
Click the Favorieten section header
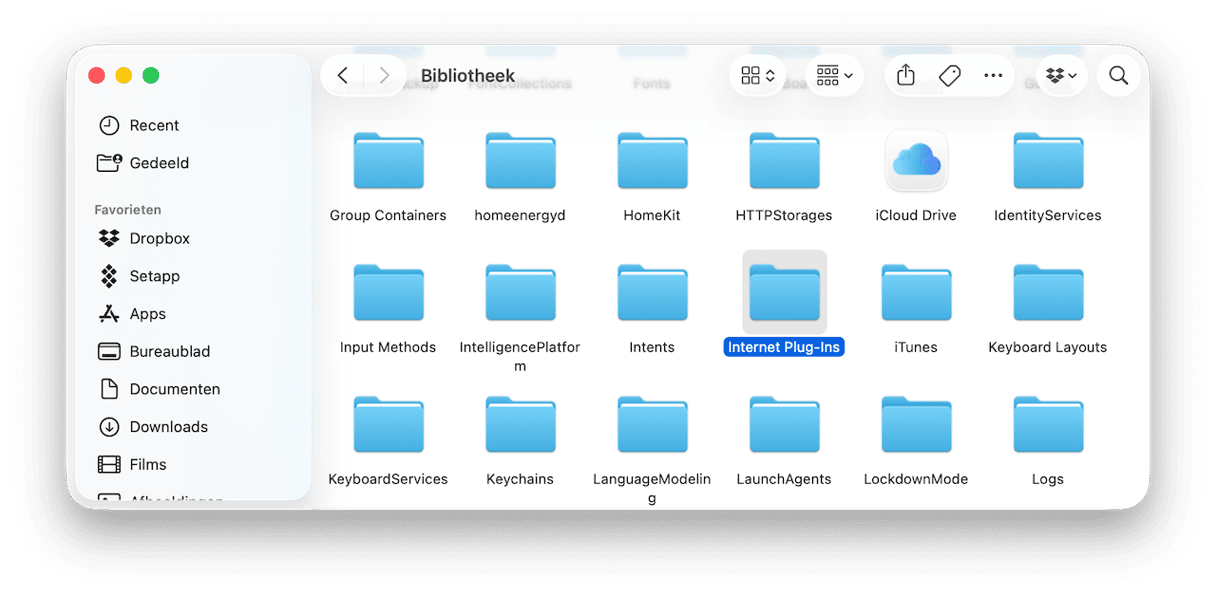pos(128,210)
